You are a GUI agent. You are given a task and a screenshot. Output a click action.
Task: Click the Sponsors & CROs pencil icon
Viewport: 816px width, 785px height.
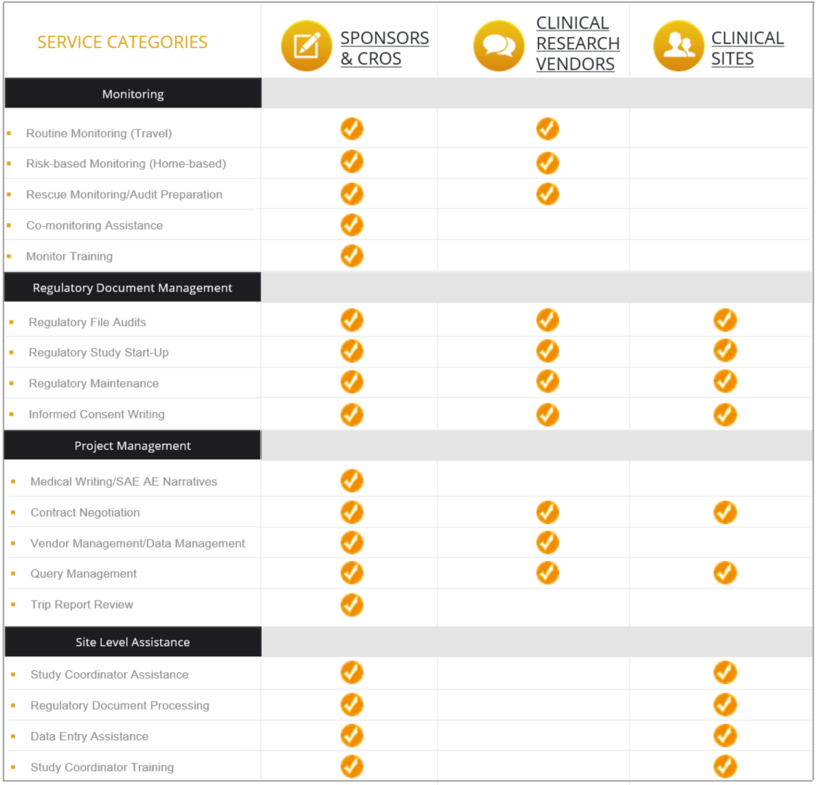pos(306,46)
